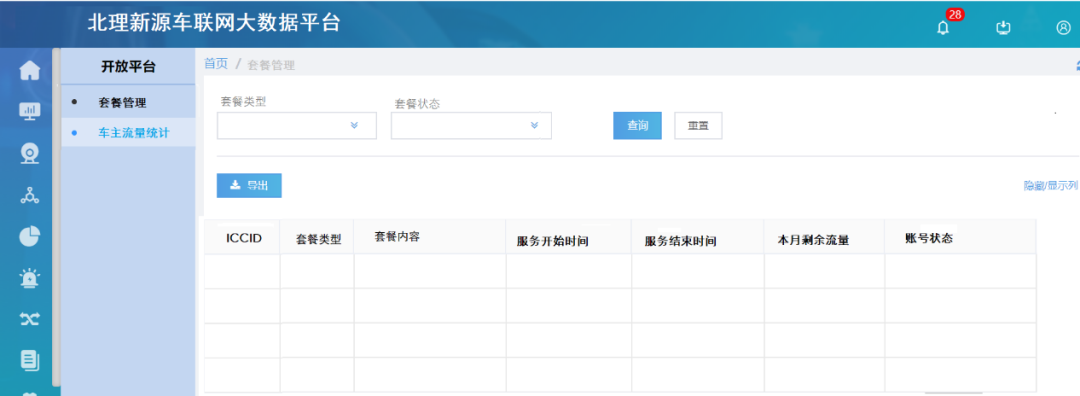The width and height of the screenshot is (1080, 396).
Task: Click the 服务开始时间 column header
Action: (x=552, y=242)
